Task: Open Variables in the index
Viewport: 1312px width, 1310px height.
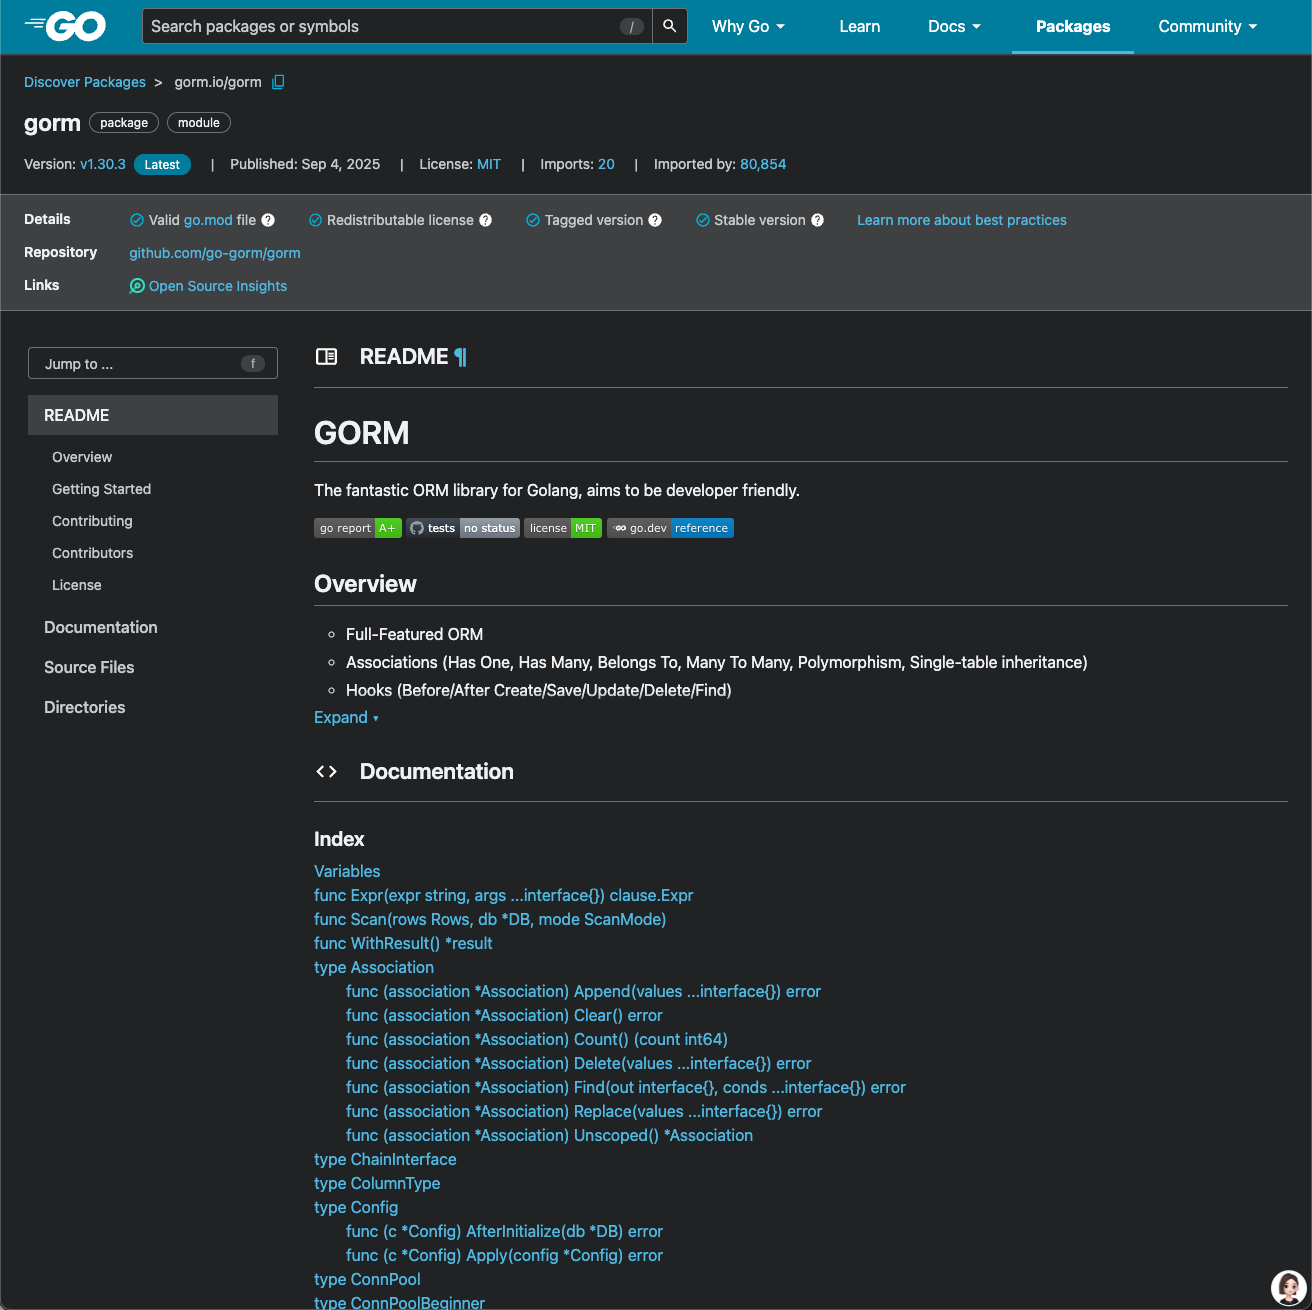Action: coord(347,871)
